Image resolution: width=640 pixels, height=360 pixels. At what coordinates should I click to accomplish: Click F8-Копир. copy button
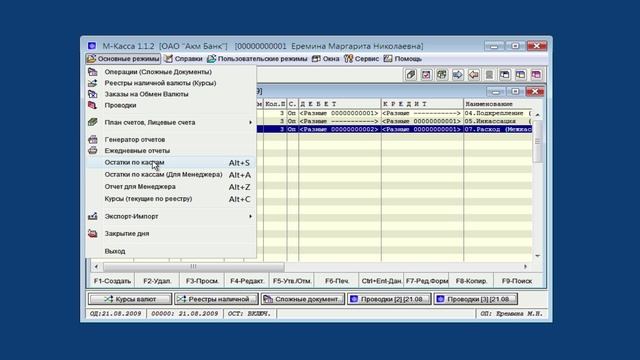click(x=471, y=281)
